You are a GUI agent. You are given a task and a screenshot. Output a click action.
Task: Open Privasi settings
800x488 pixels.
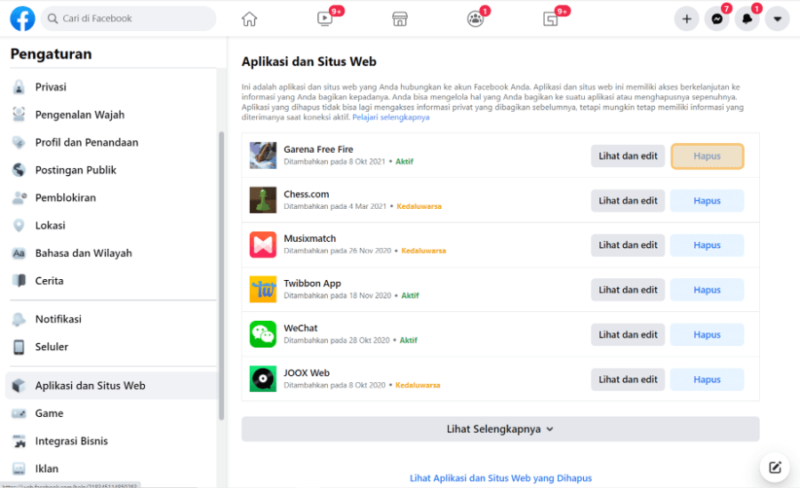point(111,87)
